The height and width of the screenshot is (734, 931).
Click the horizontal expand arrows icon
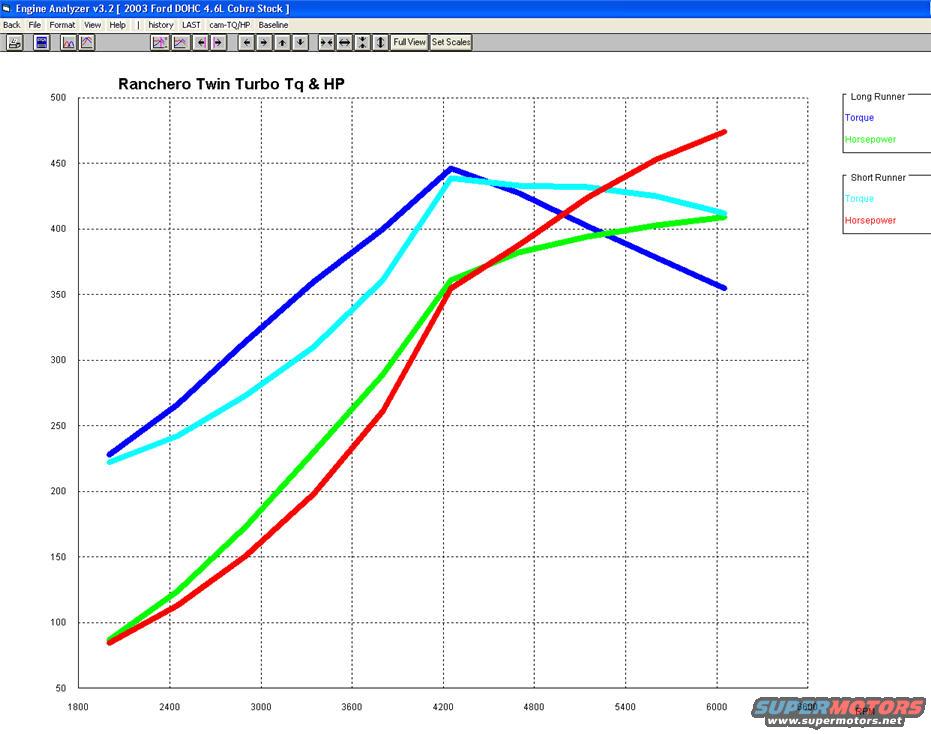click(344, 42)
